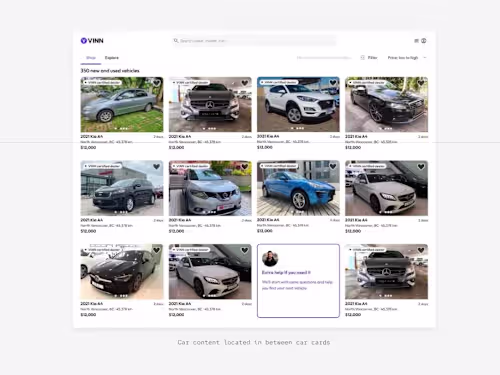Click the VINN logo

click(x=92, y=41)
